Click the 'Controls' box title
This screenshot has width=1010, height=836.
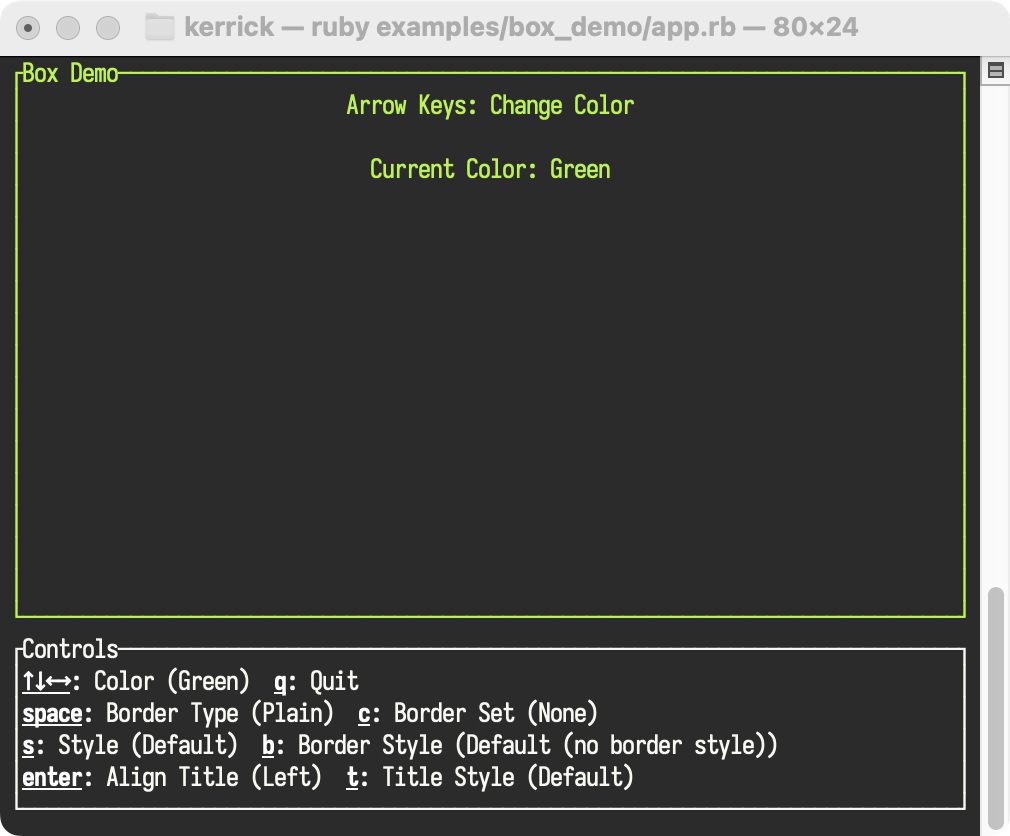(70, 649)
